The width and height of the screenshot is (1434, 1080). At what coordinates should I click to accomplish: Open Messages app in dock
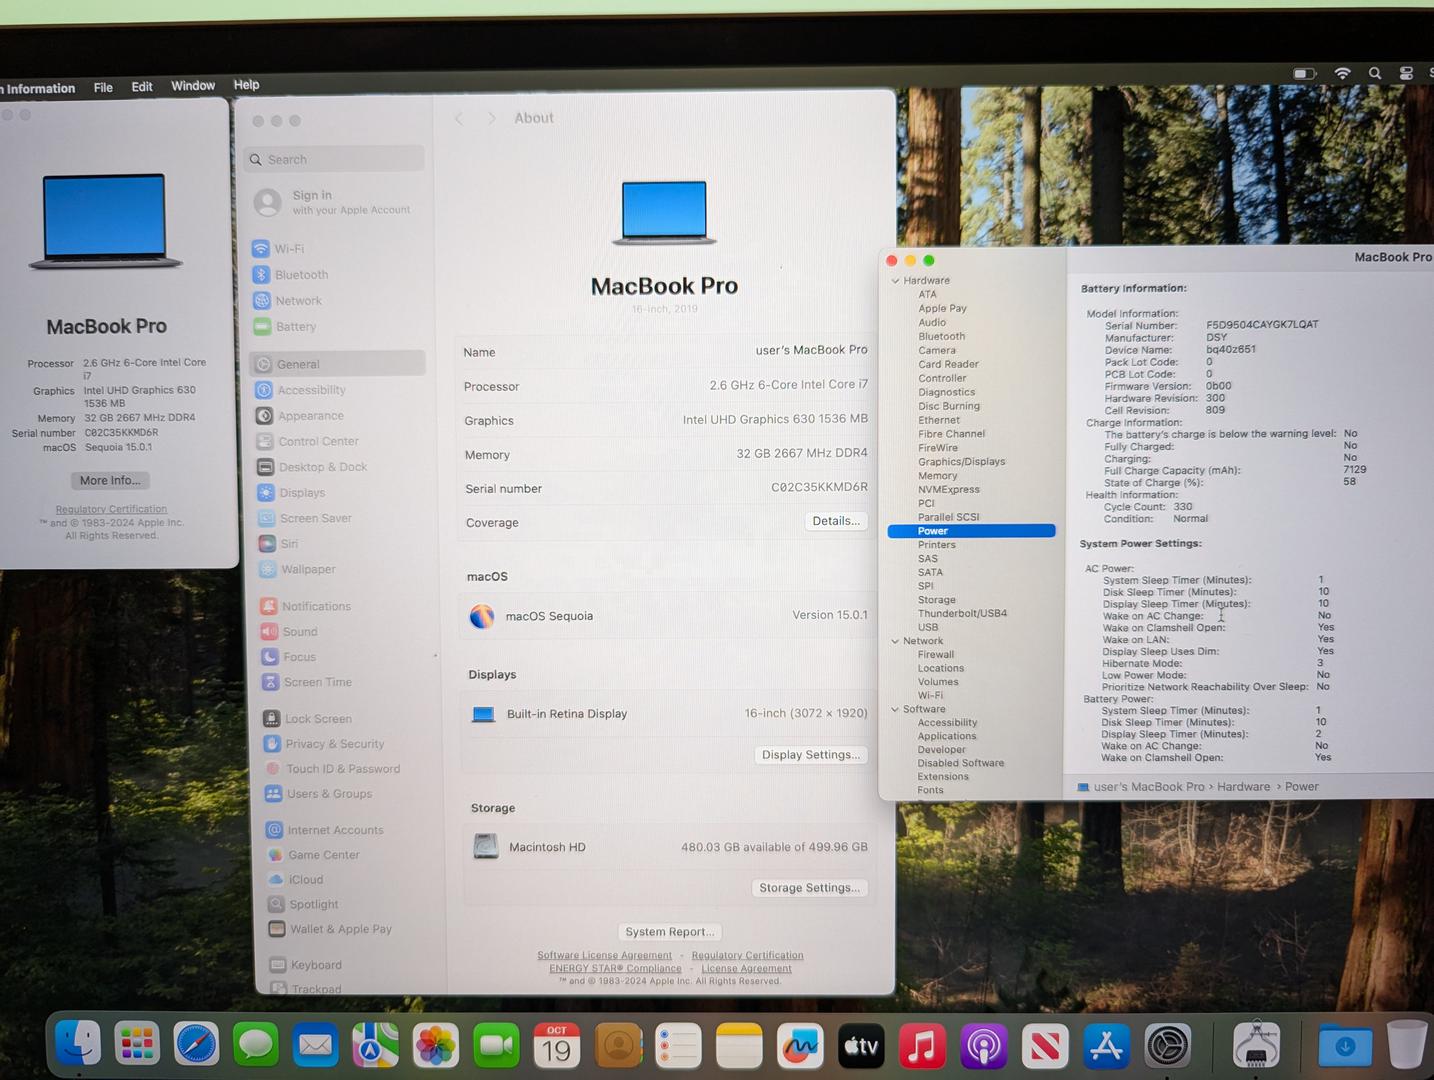point(256,1045)
